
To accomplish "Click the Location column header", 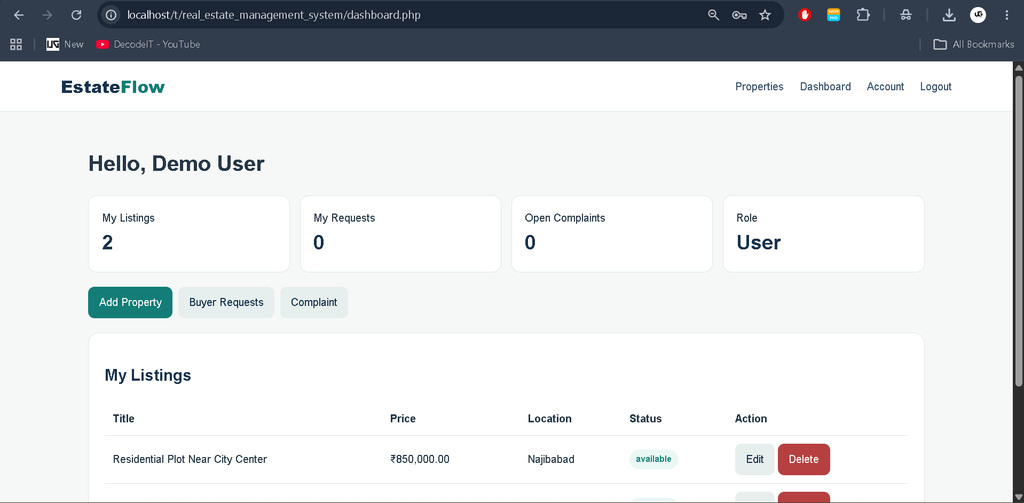I will click(x=550, y=419).
